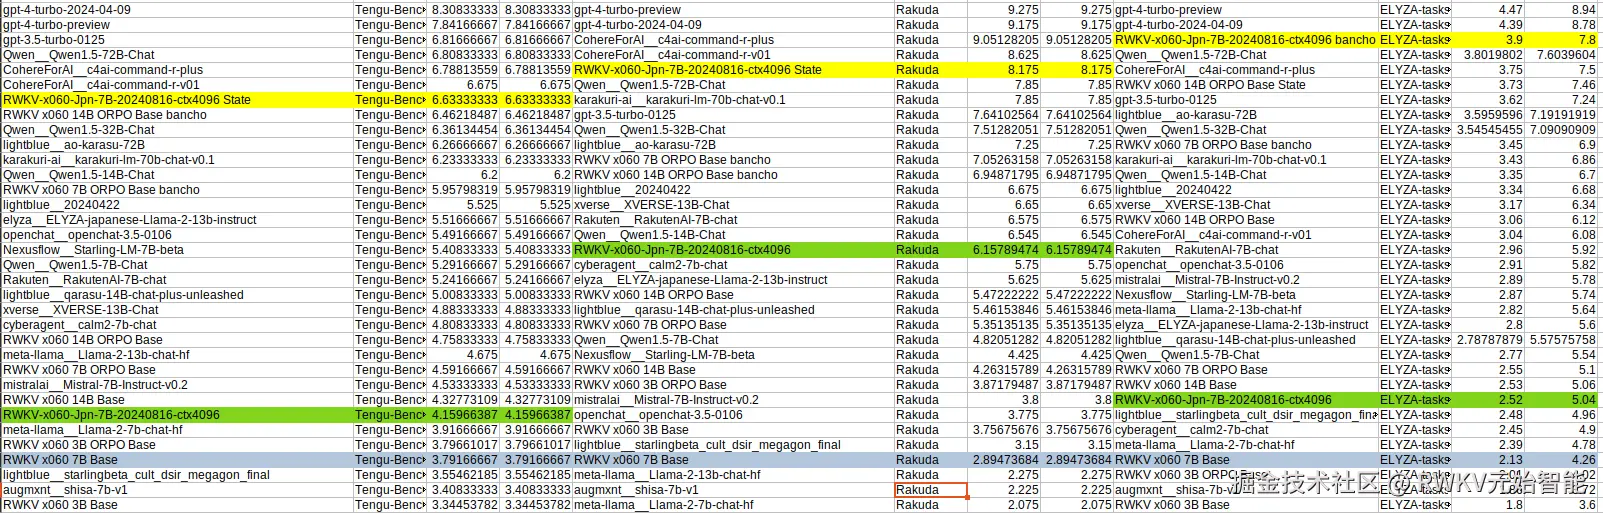Viewport: 1603px width, 513px height.
Task: Click green RWKV-x060-Jpn-7B-20240816-ctx4096 name in Rakuda table
Action: 733,250
